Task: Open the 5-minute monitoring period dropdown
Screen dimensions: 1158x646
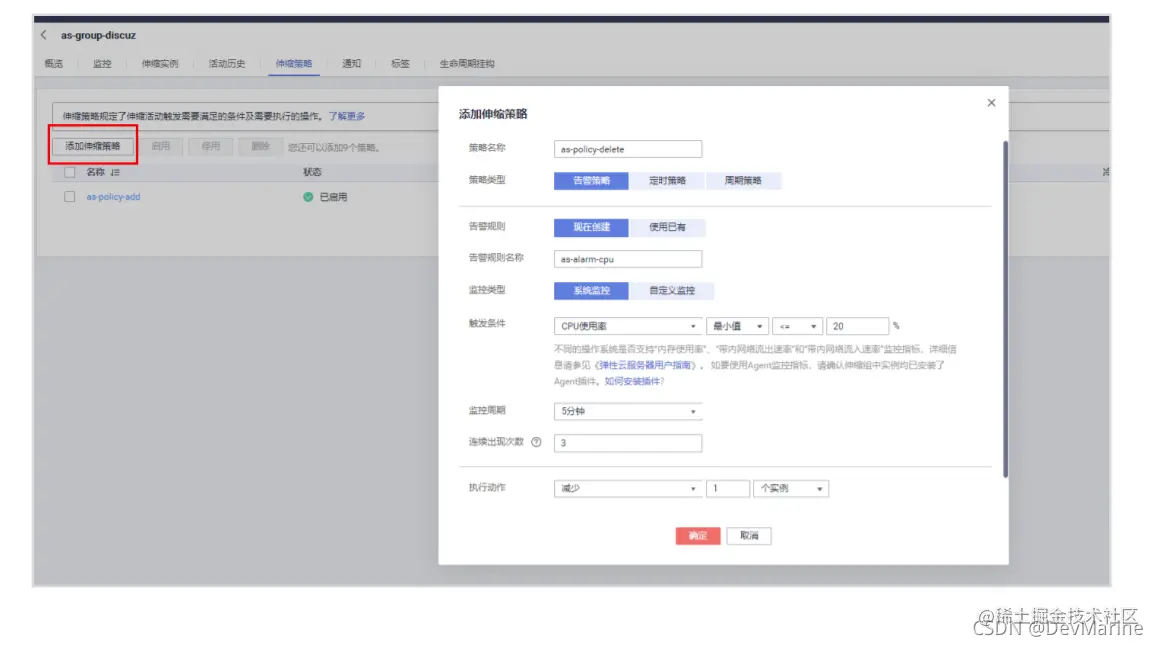Action: pyautogui.click(x=628, y=411)
